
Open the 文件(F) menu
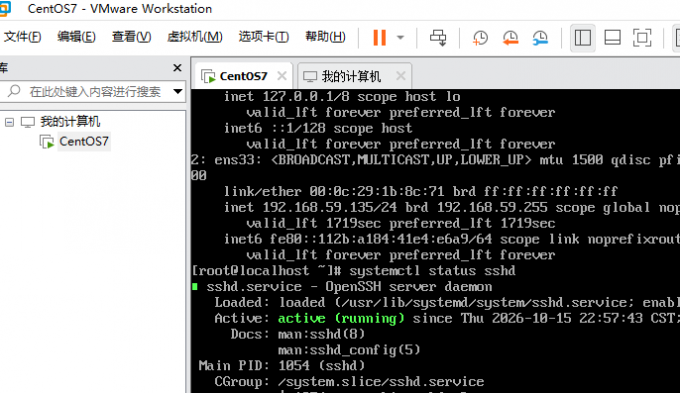(x=23, y=37)
